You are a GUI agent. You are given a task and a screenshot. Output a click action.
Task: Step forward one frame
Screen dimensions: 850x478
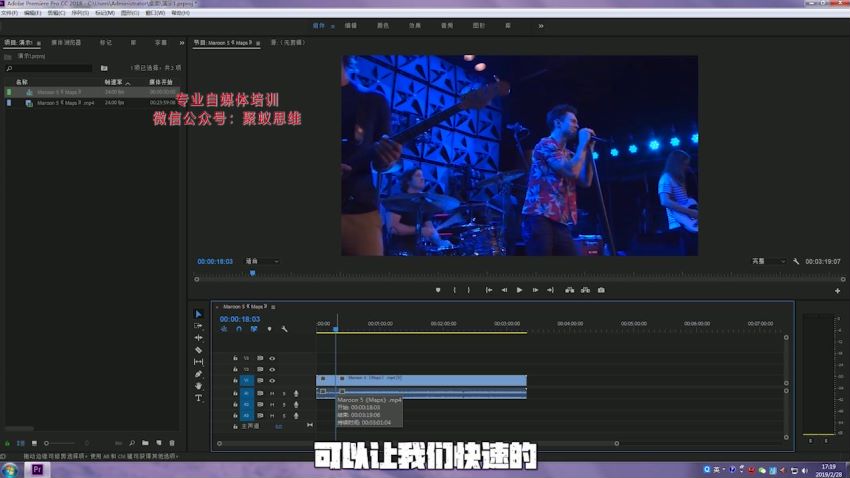(x=535, y=290)
